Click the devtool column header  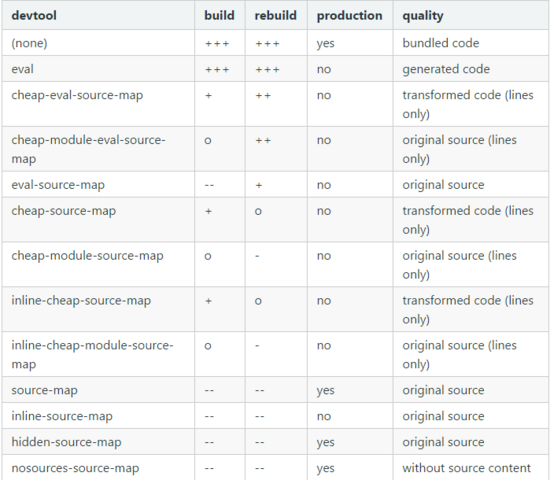click(x=34, y=16)
